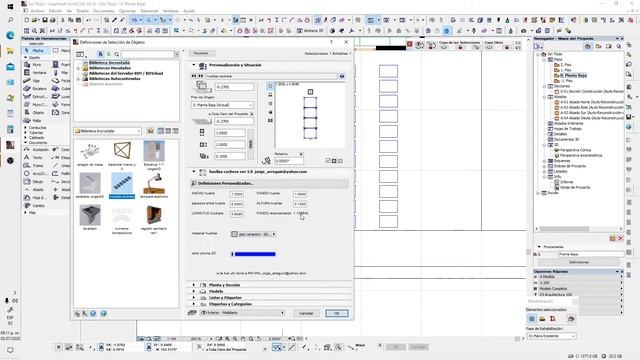Click ANCHO huella value field
This screenshot has width=640, height=360.
(237, 194)
